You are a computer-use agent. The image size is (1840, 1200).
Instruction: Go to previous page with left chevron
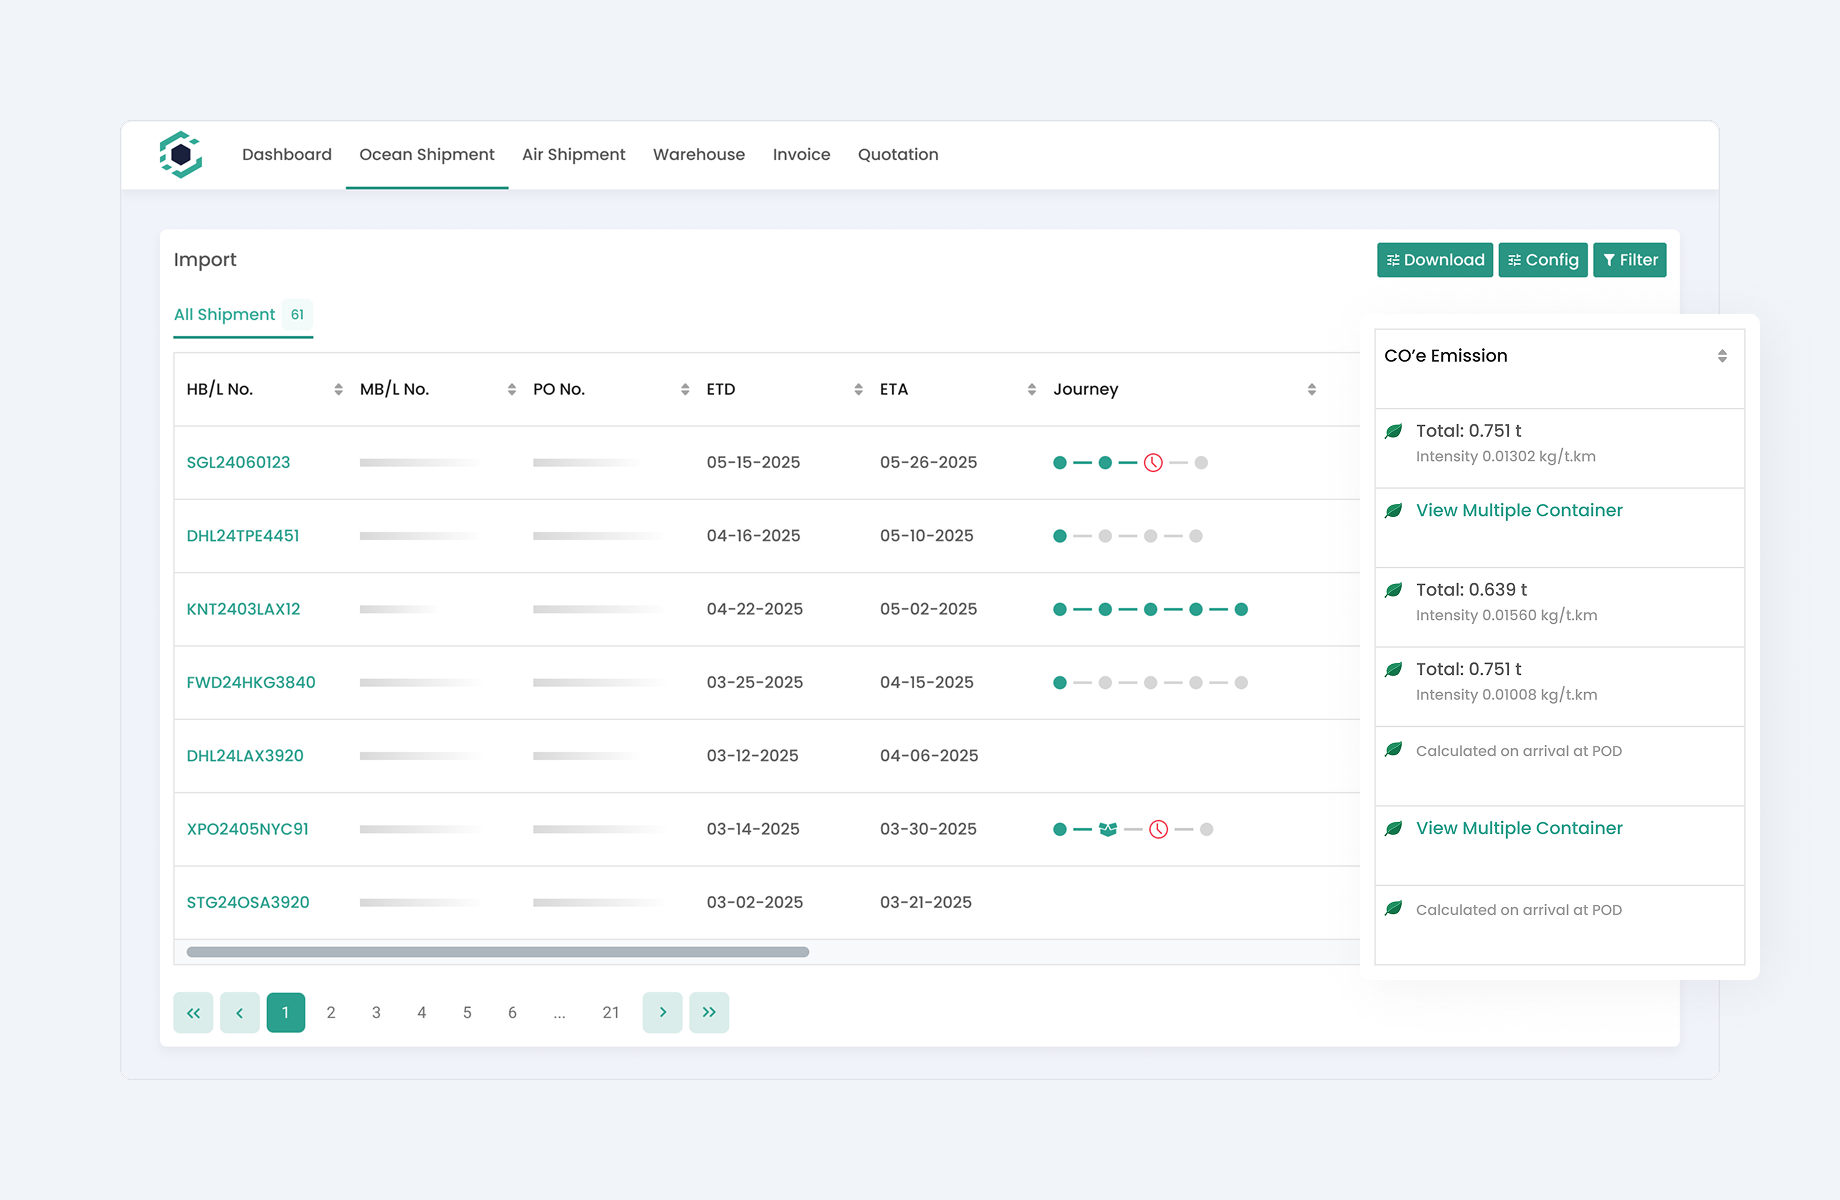[240, 1012]
